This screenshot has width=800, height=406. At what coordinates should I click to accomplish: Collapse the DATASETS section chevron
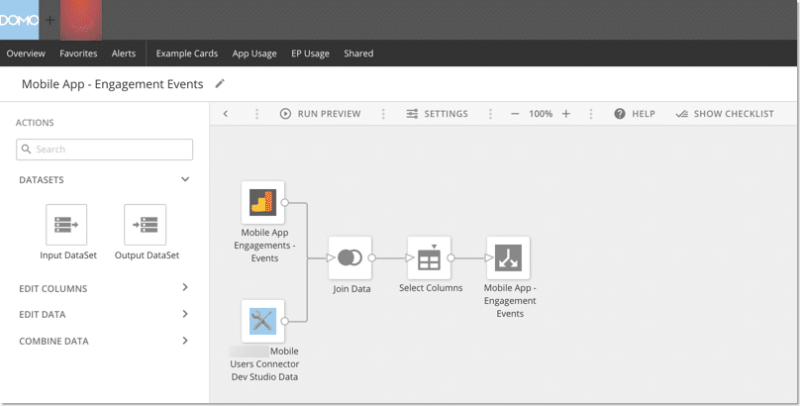185,179
